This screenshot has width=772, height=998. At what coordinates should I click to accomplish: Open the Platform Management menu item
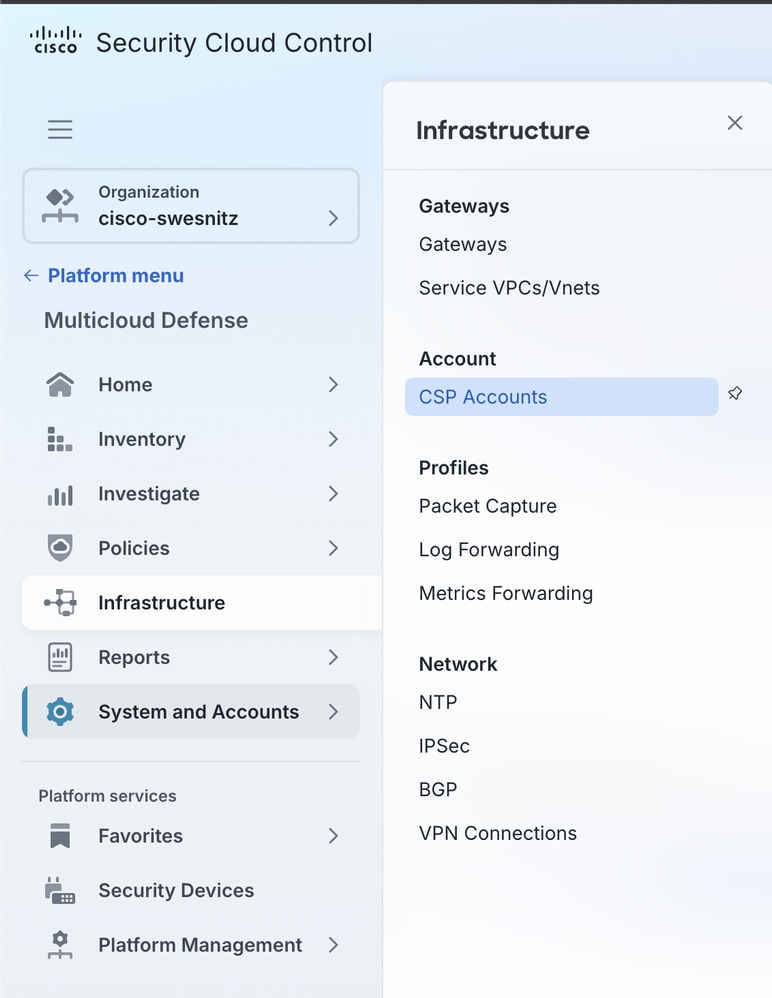[191, 945]
